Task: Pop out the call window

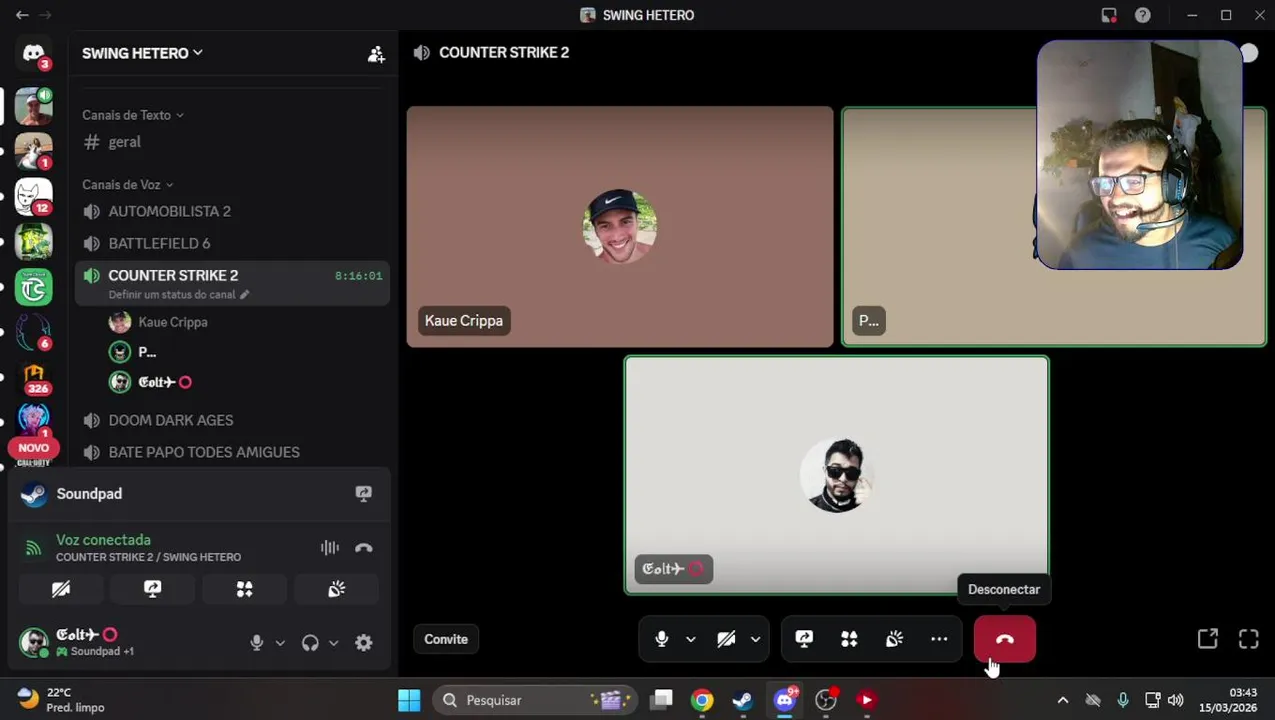Action: click(1207, 639)
